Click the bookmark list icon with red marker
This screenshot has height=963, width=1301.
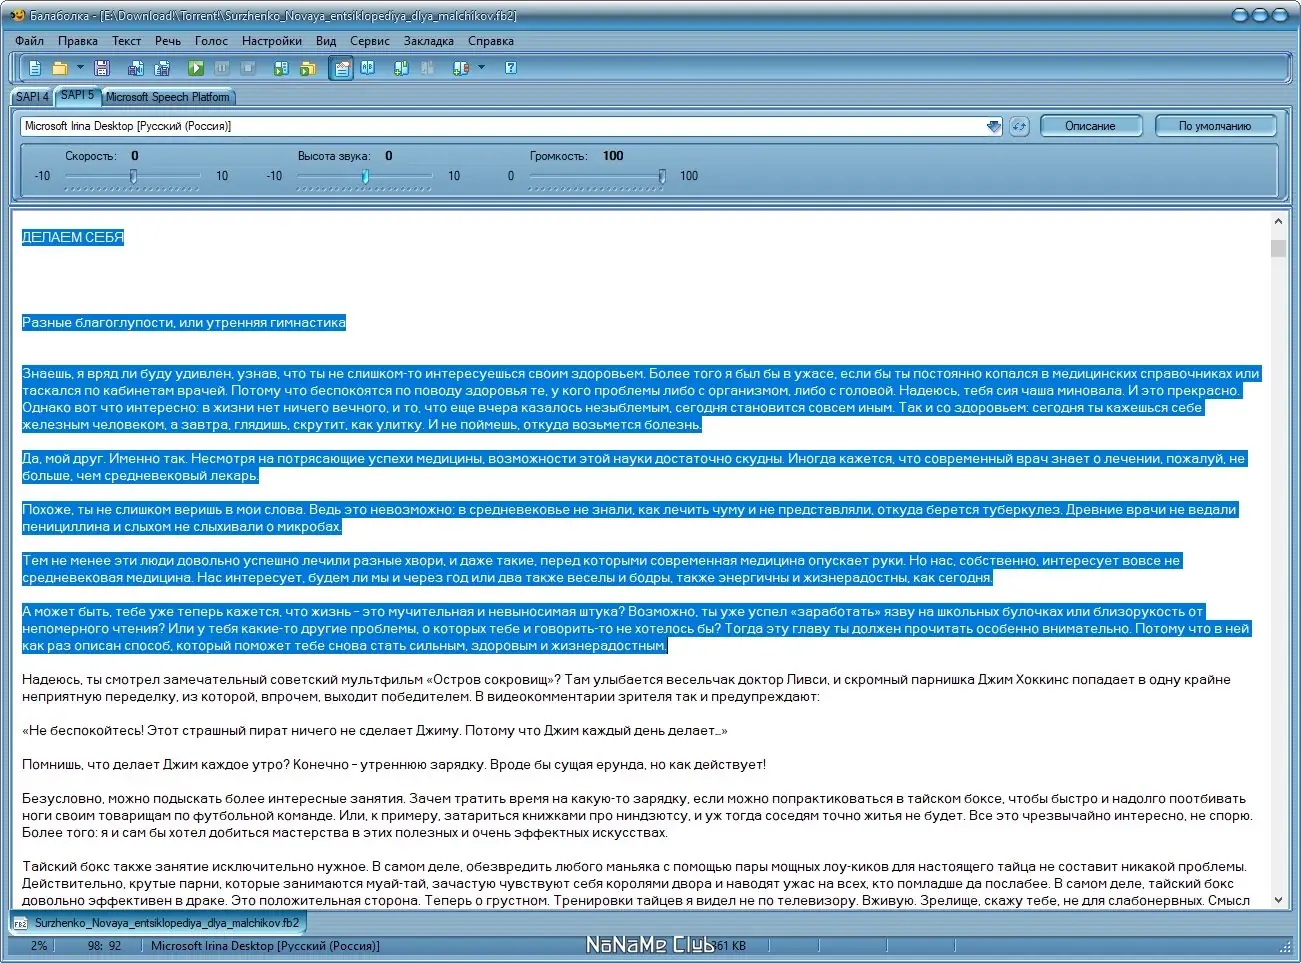click(x=461, y=68)
